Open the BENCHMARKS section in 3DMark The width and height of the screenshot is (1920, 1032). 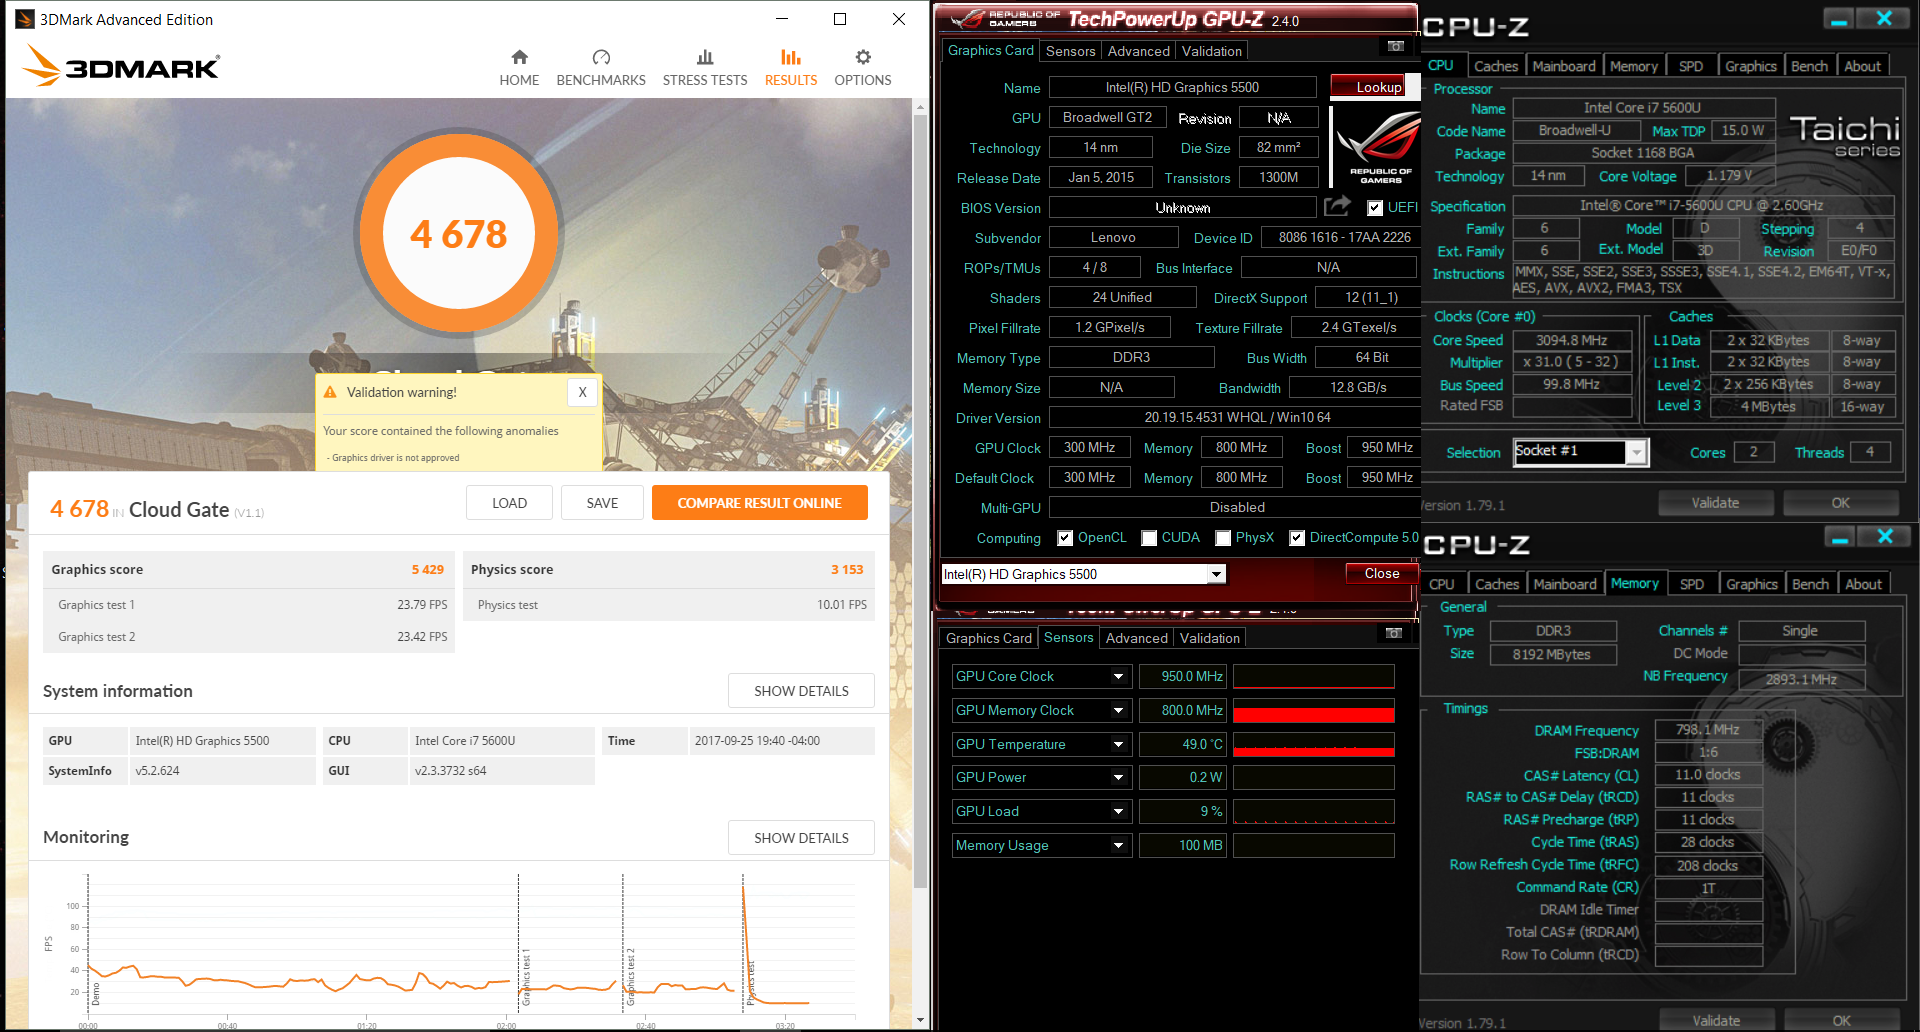pos(601,68)
